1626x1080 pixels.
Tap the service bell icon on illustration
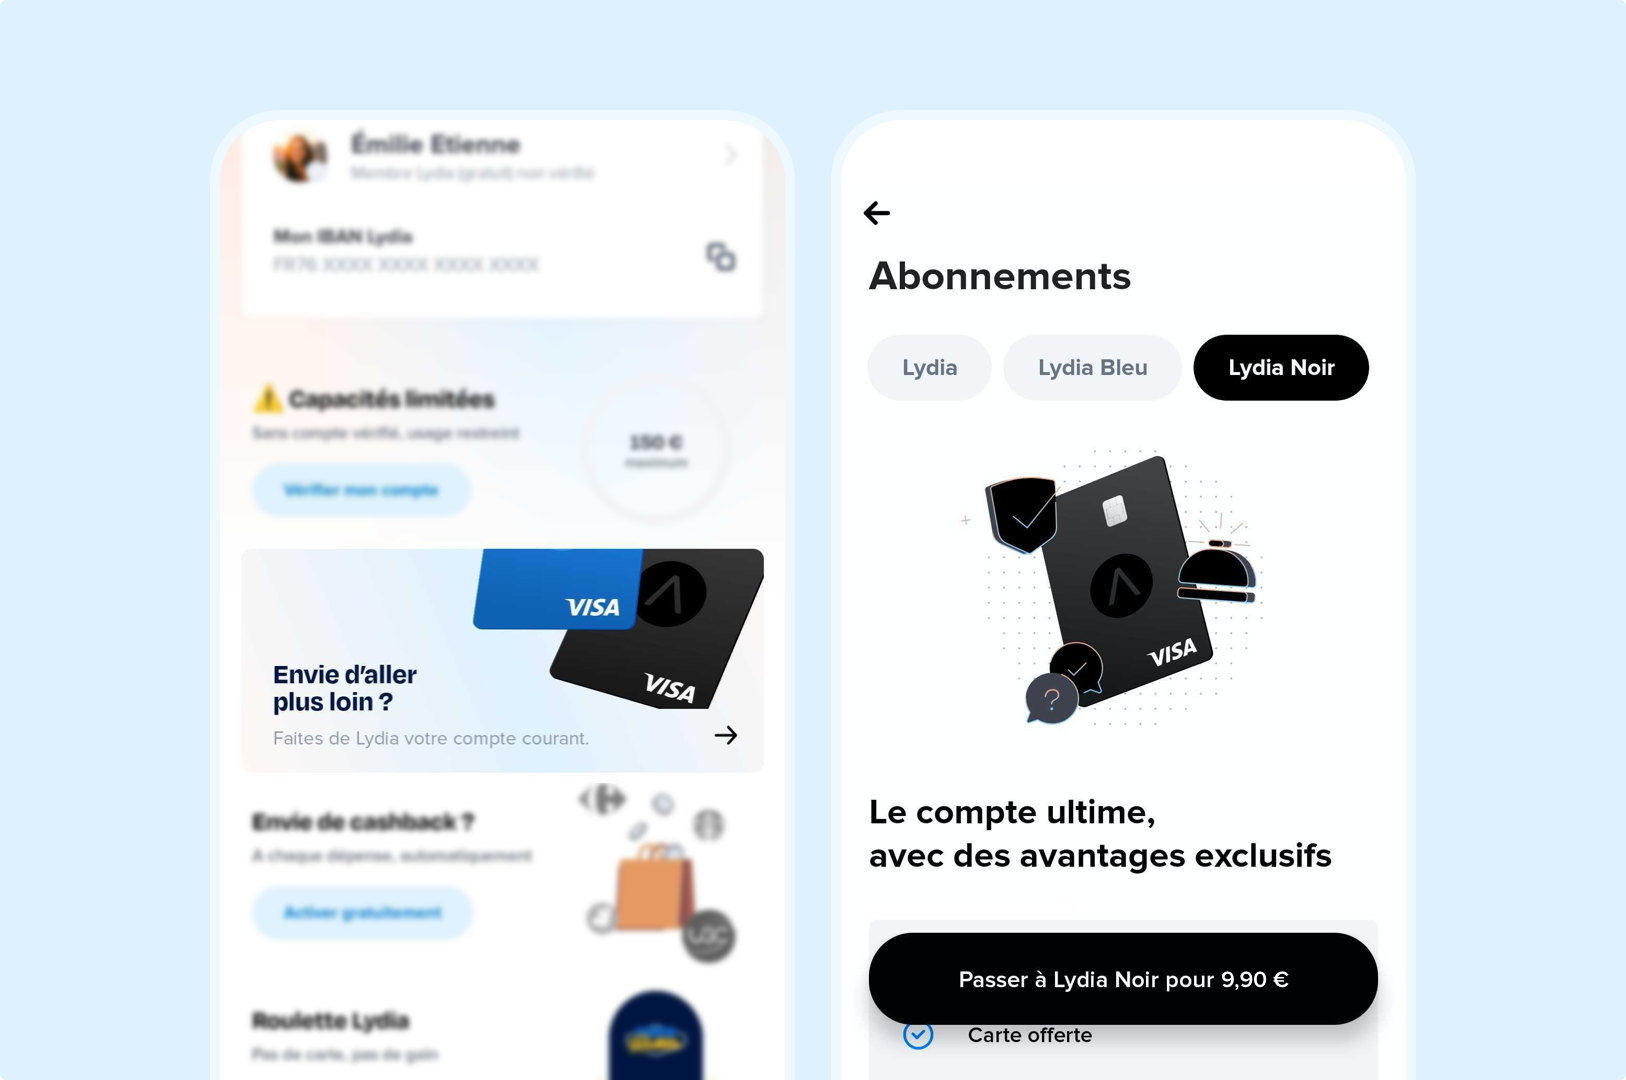pos(1217,571)
